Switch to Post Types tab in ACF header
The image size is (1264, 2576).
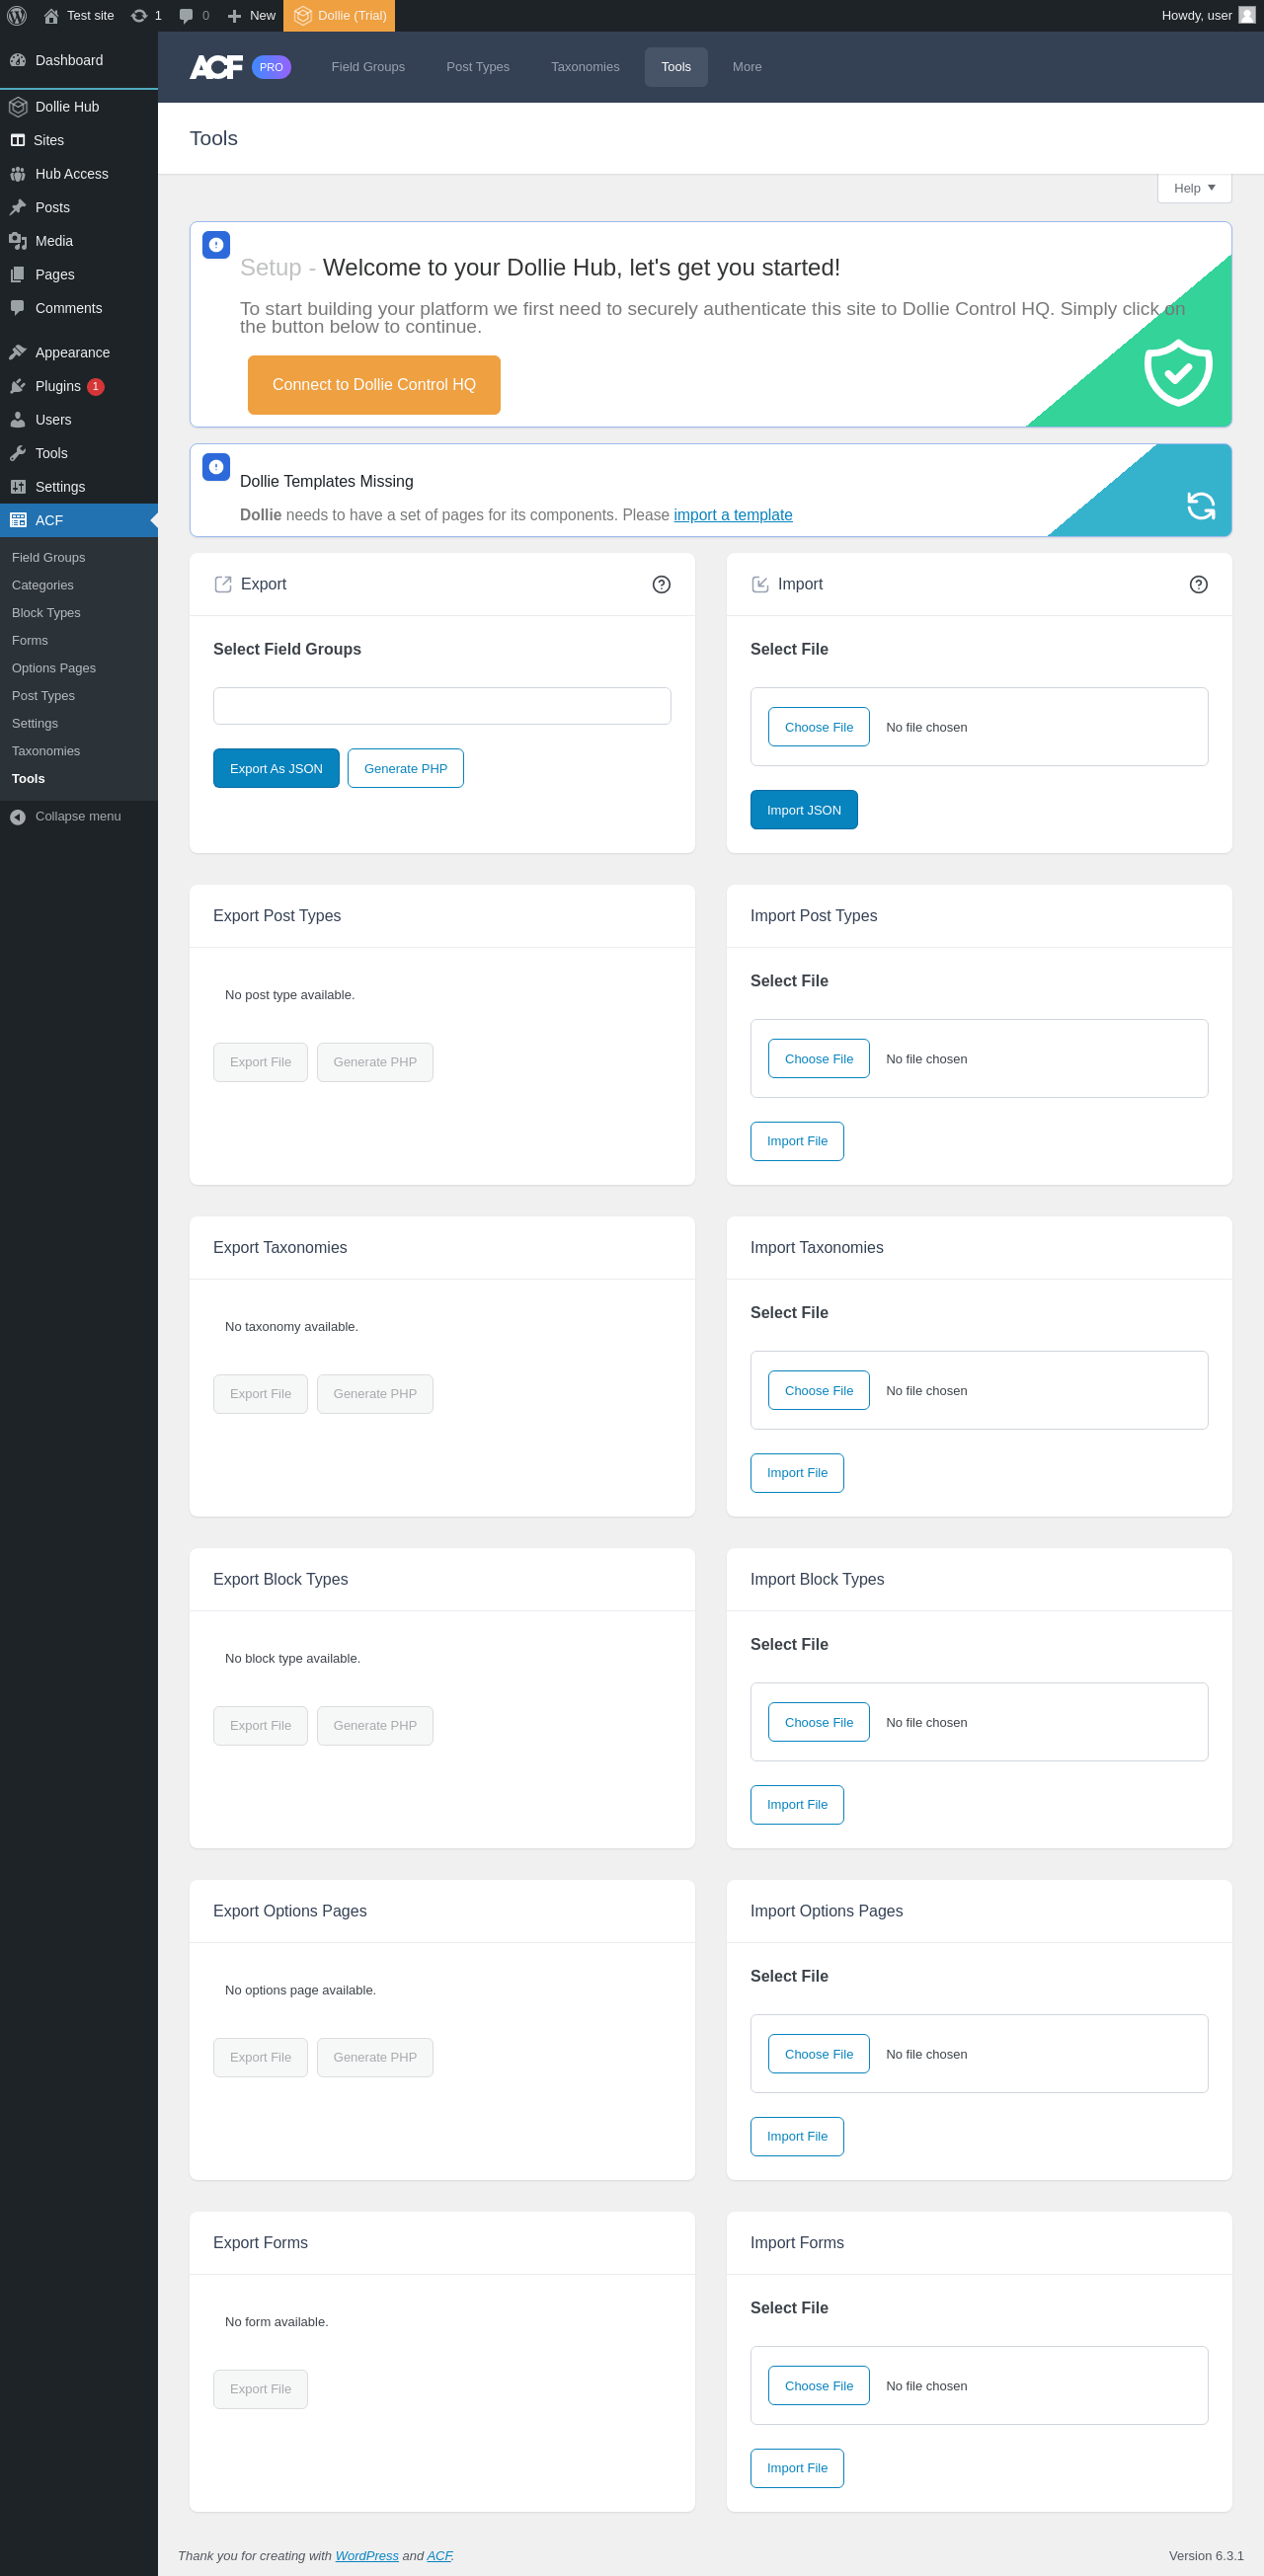[478, 67]
